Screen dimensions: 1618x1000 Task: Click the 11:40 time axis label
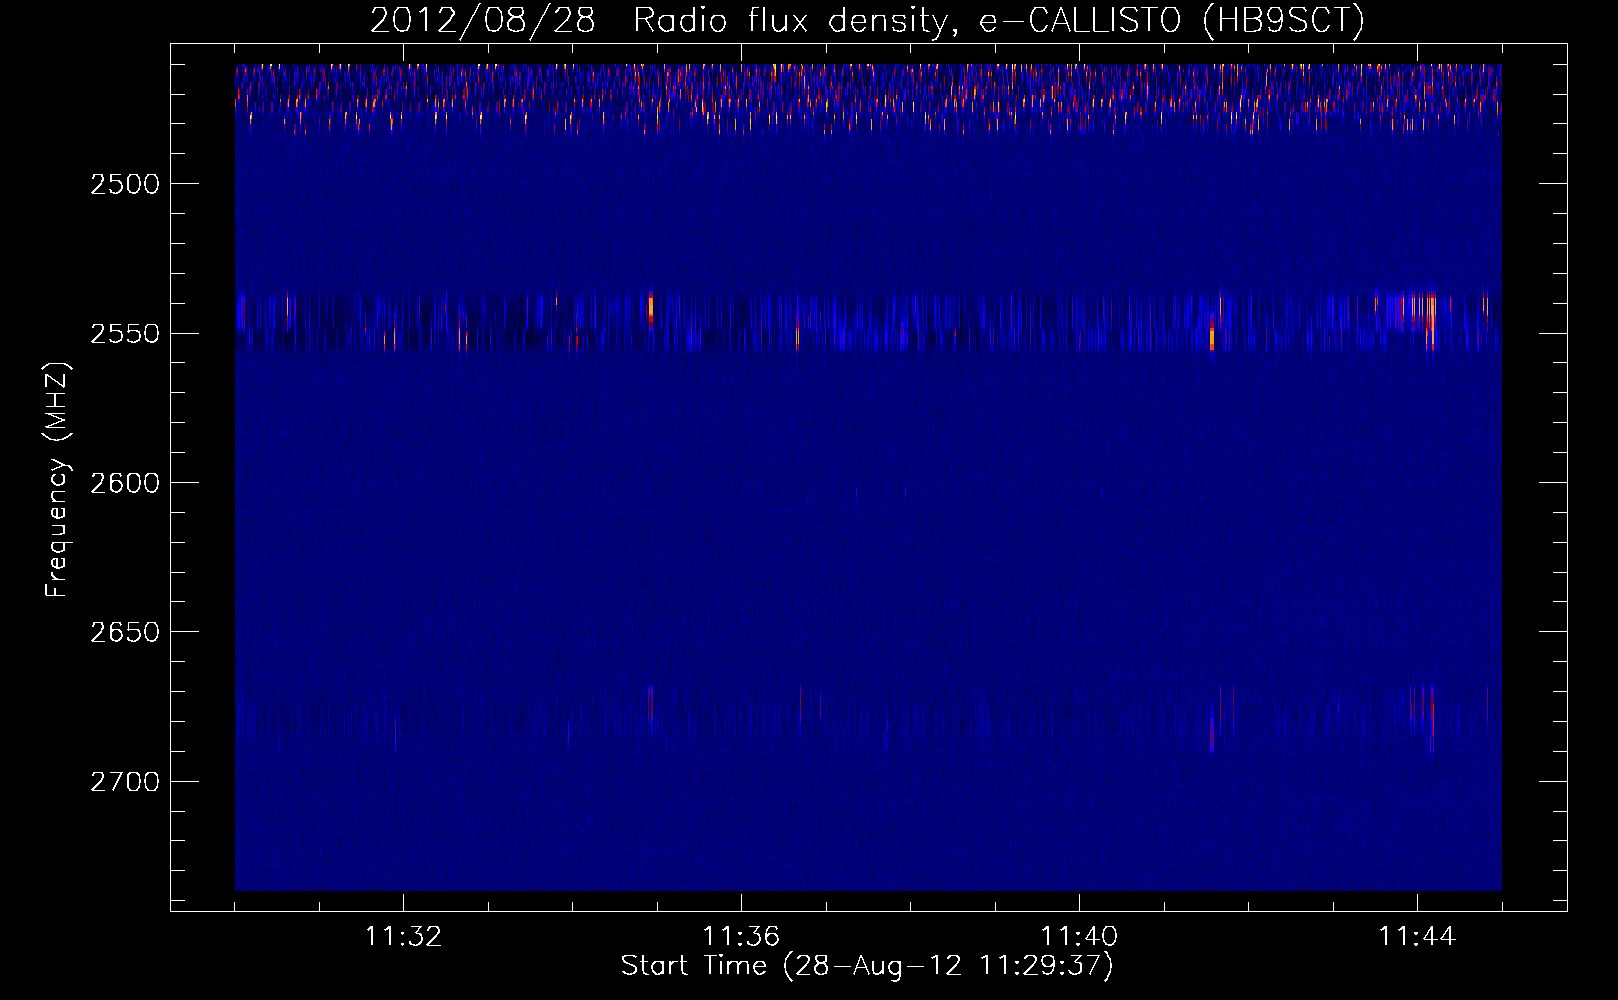pyautogui.click(x=1079, y=937)
